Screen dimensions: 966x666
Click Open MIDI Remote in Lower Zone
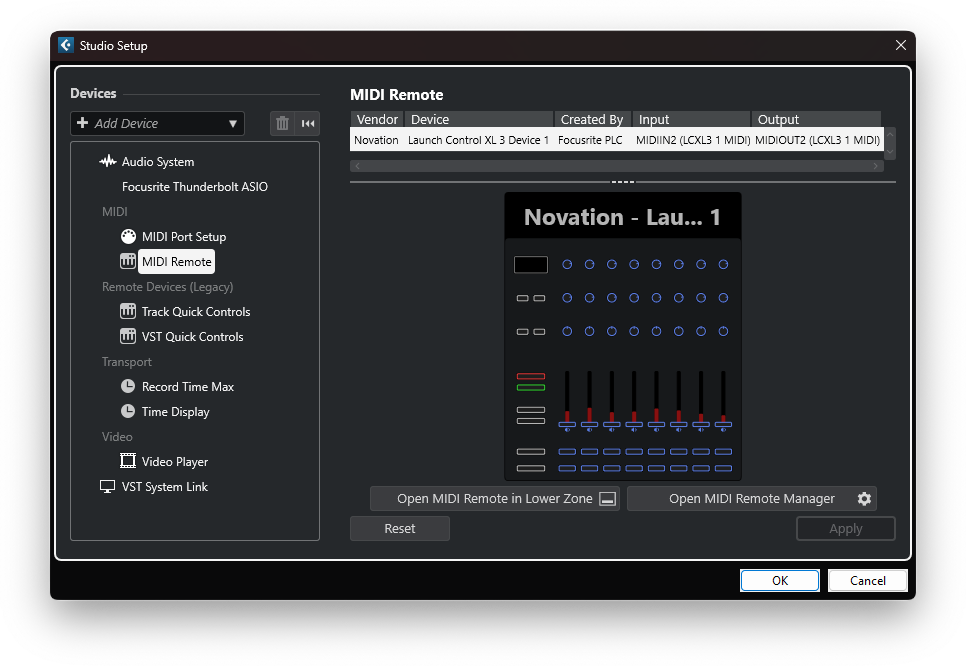495,498
